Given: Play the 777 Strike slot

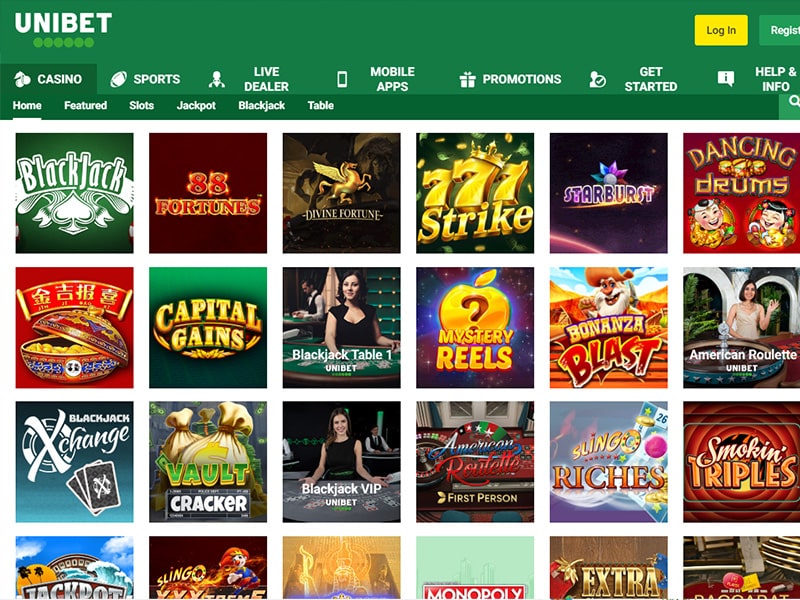Looking at the screenshot, I should click(475, 193).
